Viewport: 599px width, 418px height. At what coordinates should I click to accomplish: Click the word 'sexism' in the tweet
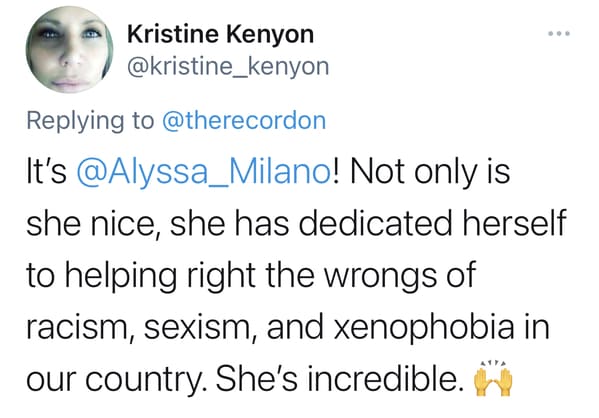click(200, 328)
